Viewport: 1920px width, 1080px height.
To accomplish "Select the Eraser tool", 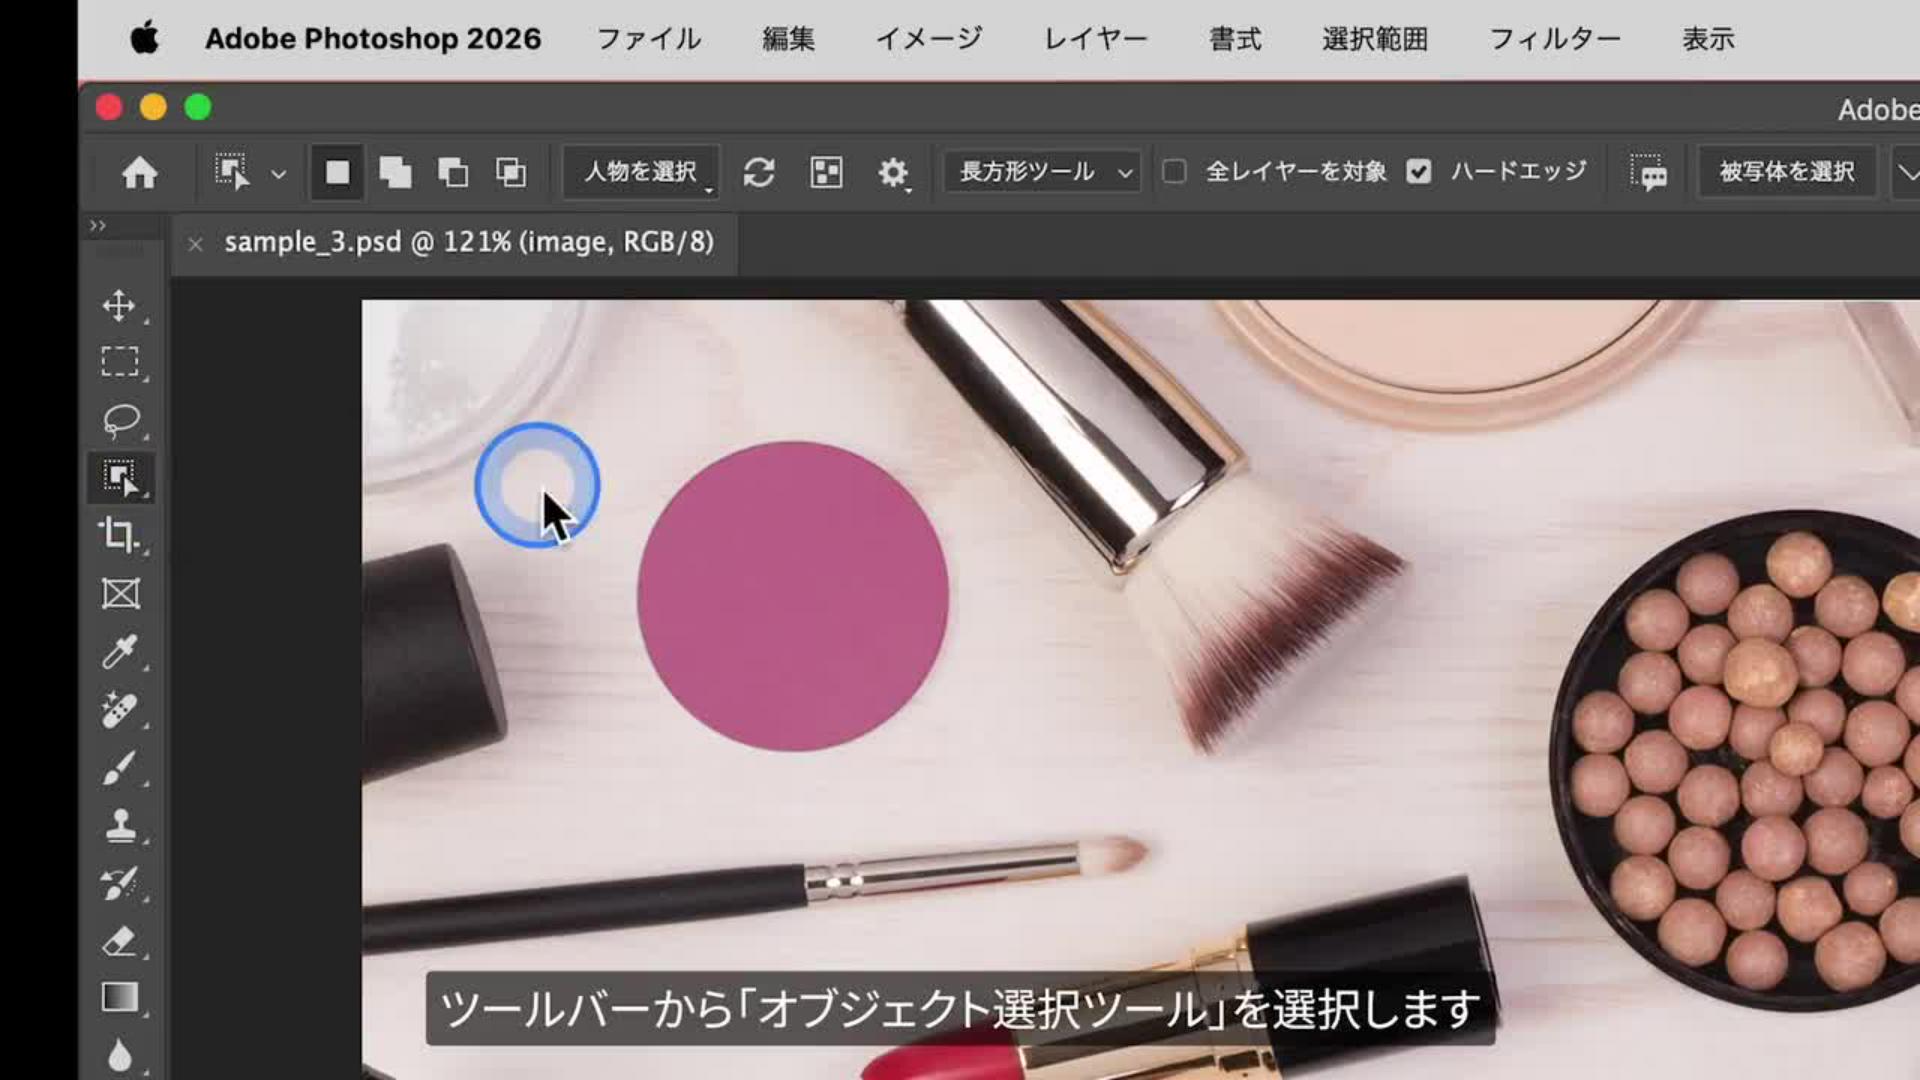I will [x=119, y=941].
